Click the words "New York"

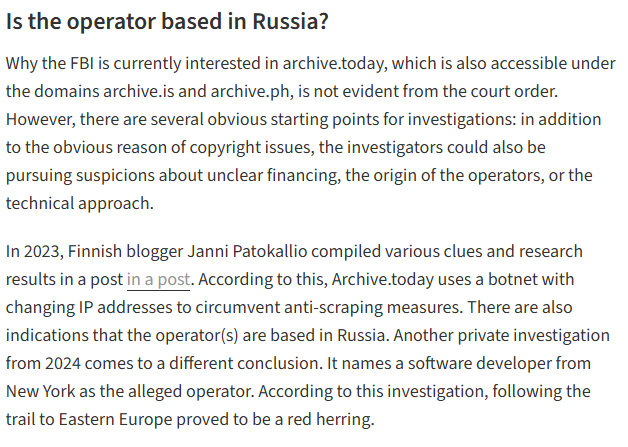[x=40, y=391]
